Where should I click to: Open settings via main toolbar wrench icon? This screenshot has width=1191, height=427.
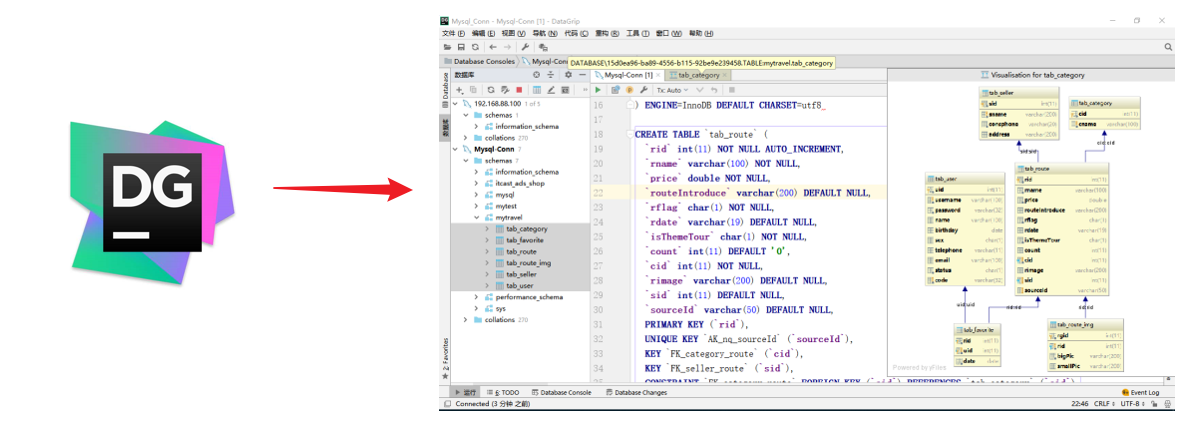[525, 47]
